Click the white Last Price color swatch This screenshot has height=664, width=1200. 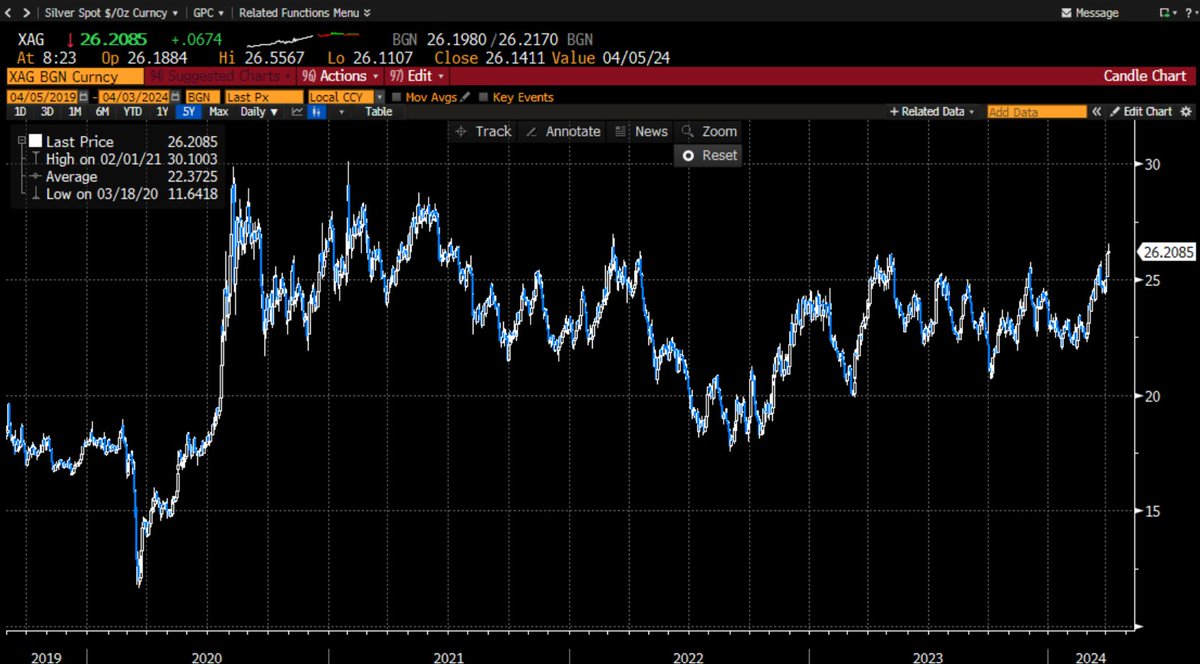36,142
